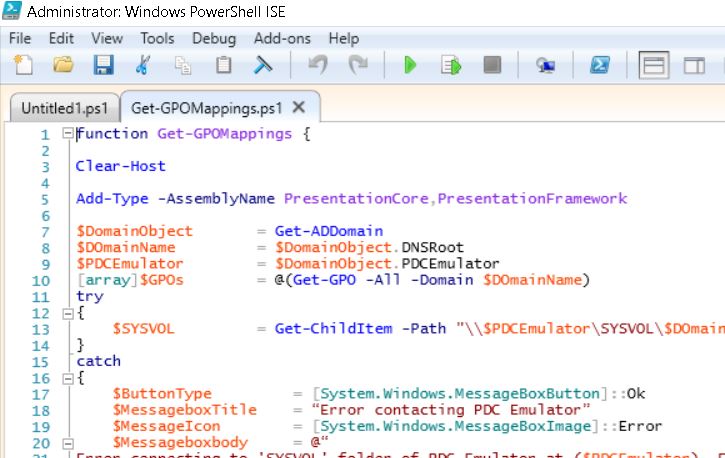Click the $DomainObject variable on line 7
The image size is (725, 458).
tap(134, 231)
